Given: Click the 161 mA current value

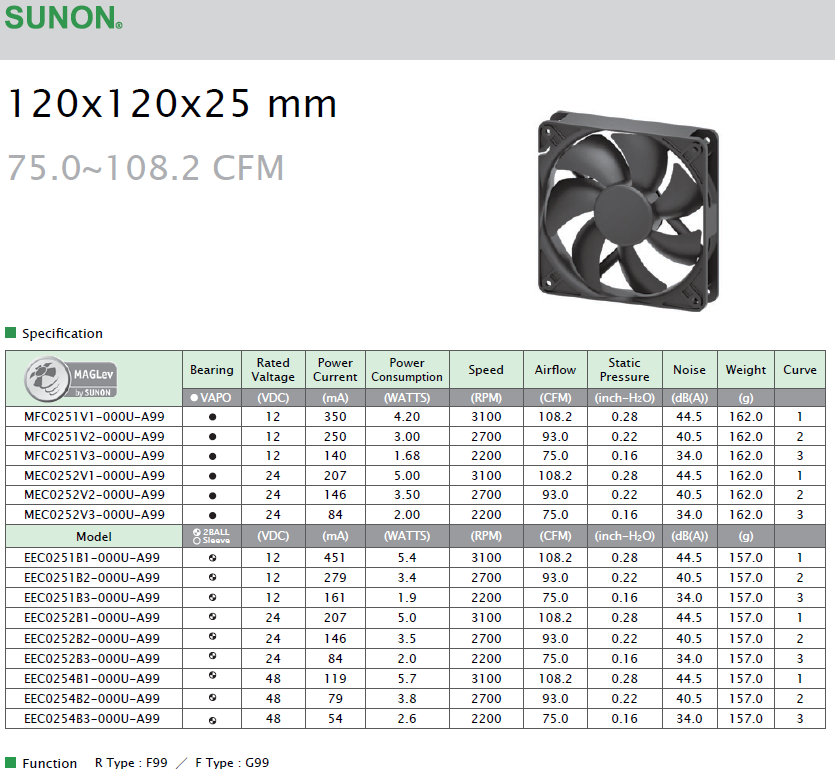Looking at the screenshot, I should tap(335, 598).
